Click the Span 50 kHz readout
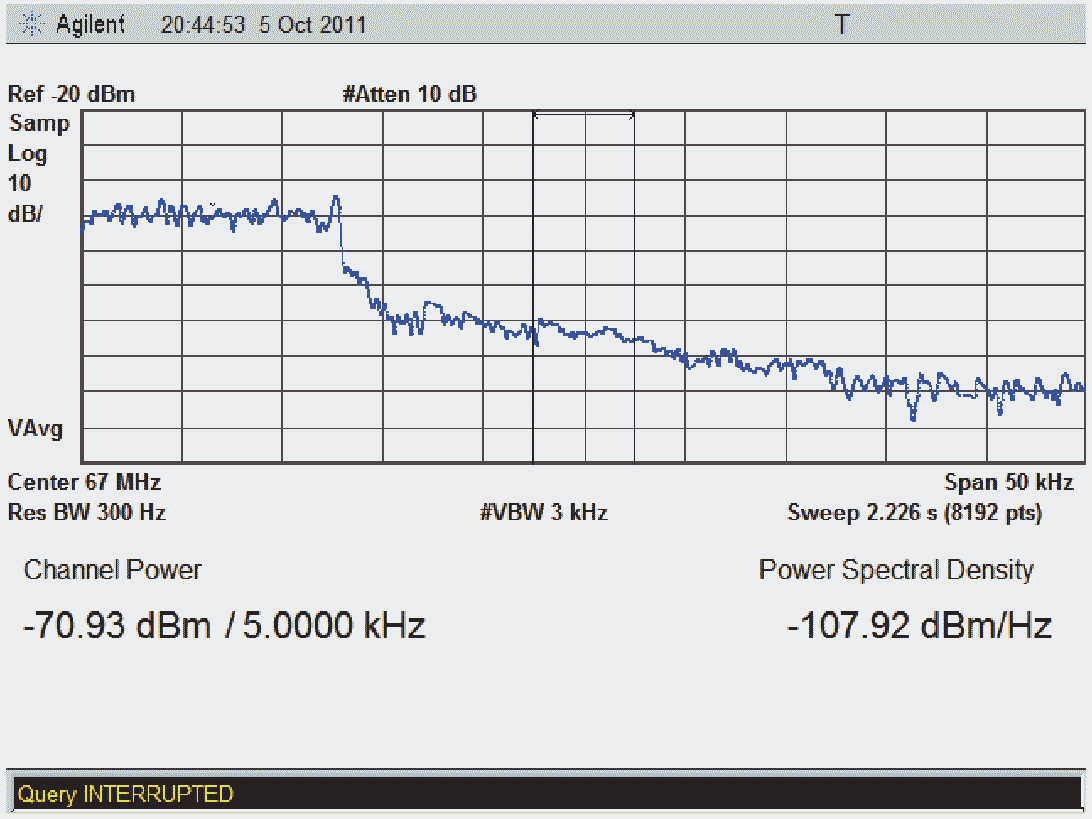Viewport: 1092px width, 819px height. click(1008, 482)
